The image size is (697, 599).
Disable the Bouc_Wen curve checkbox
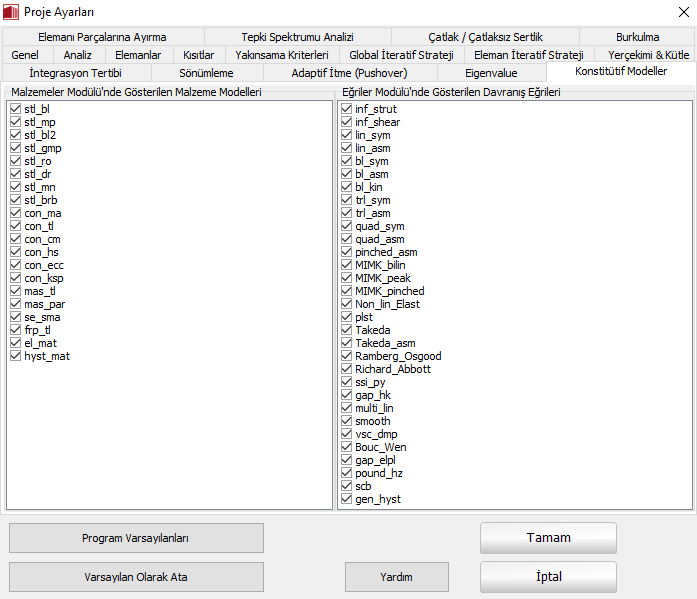346,447
